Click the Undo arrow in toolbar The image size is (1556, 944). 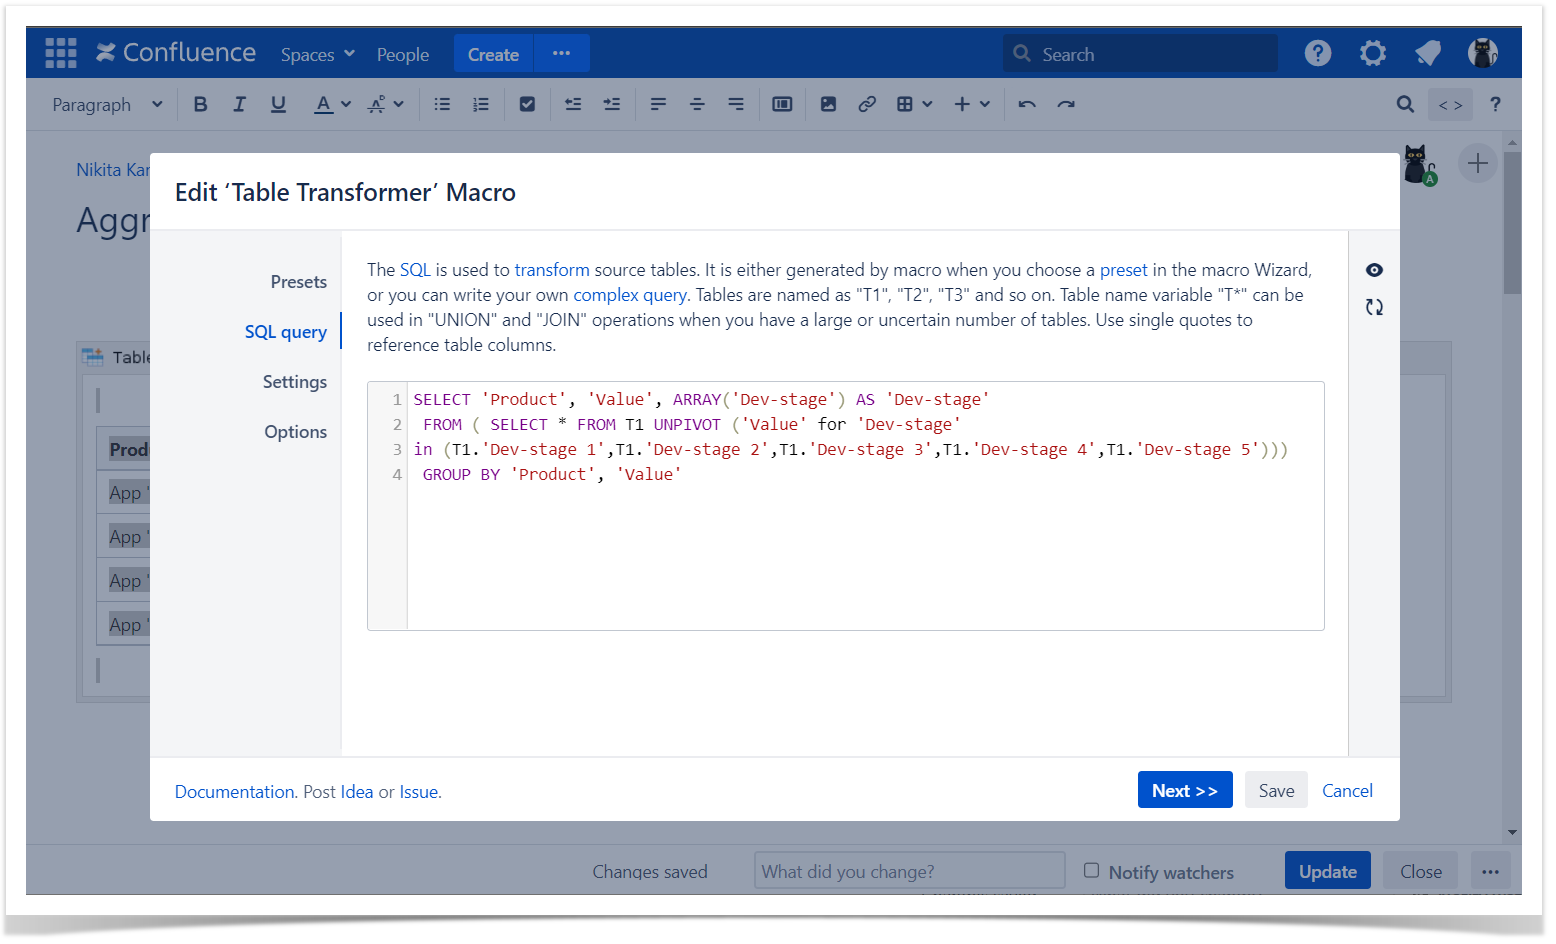tap(1027, 104)
